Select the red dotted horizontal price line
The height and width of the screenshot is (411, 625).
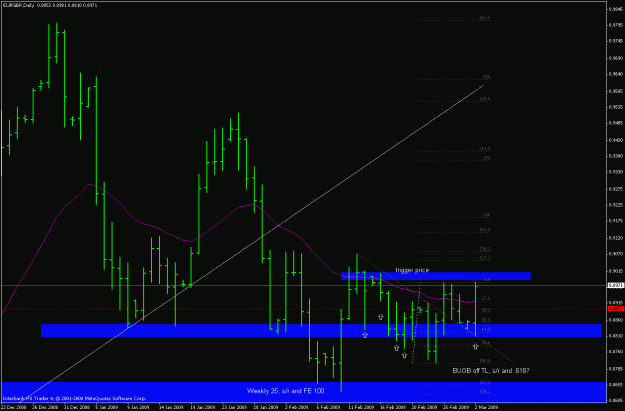303,309
